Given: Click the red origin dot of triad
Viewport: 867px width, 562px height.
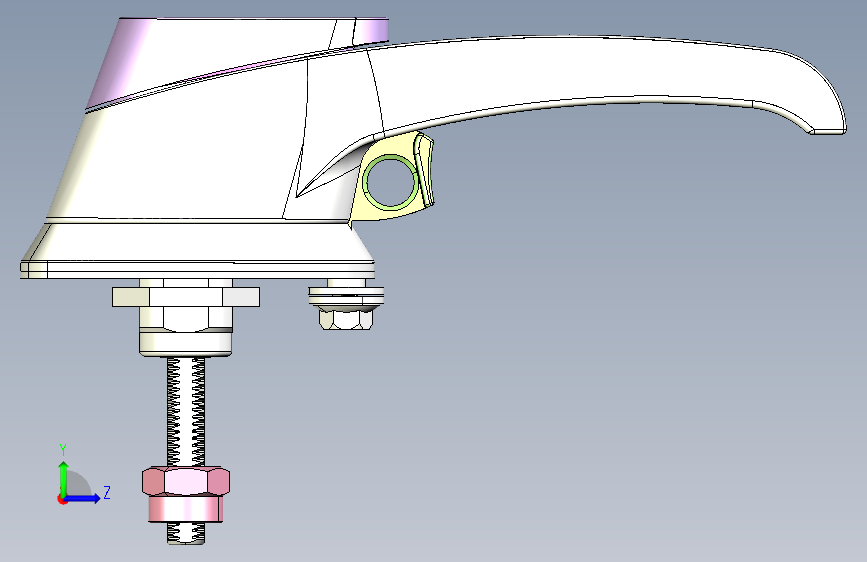Looking at the screenshot, I should point(62,499).
